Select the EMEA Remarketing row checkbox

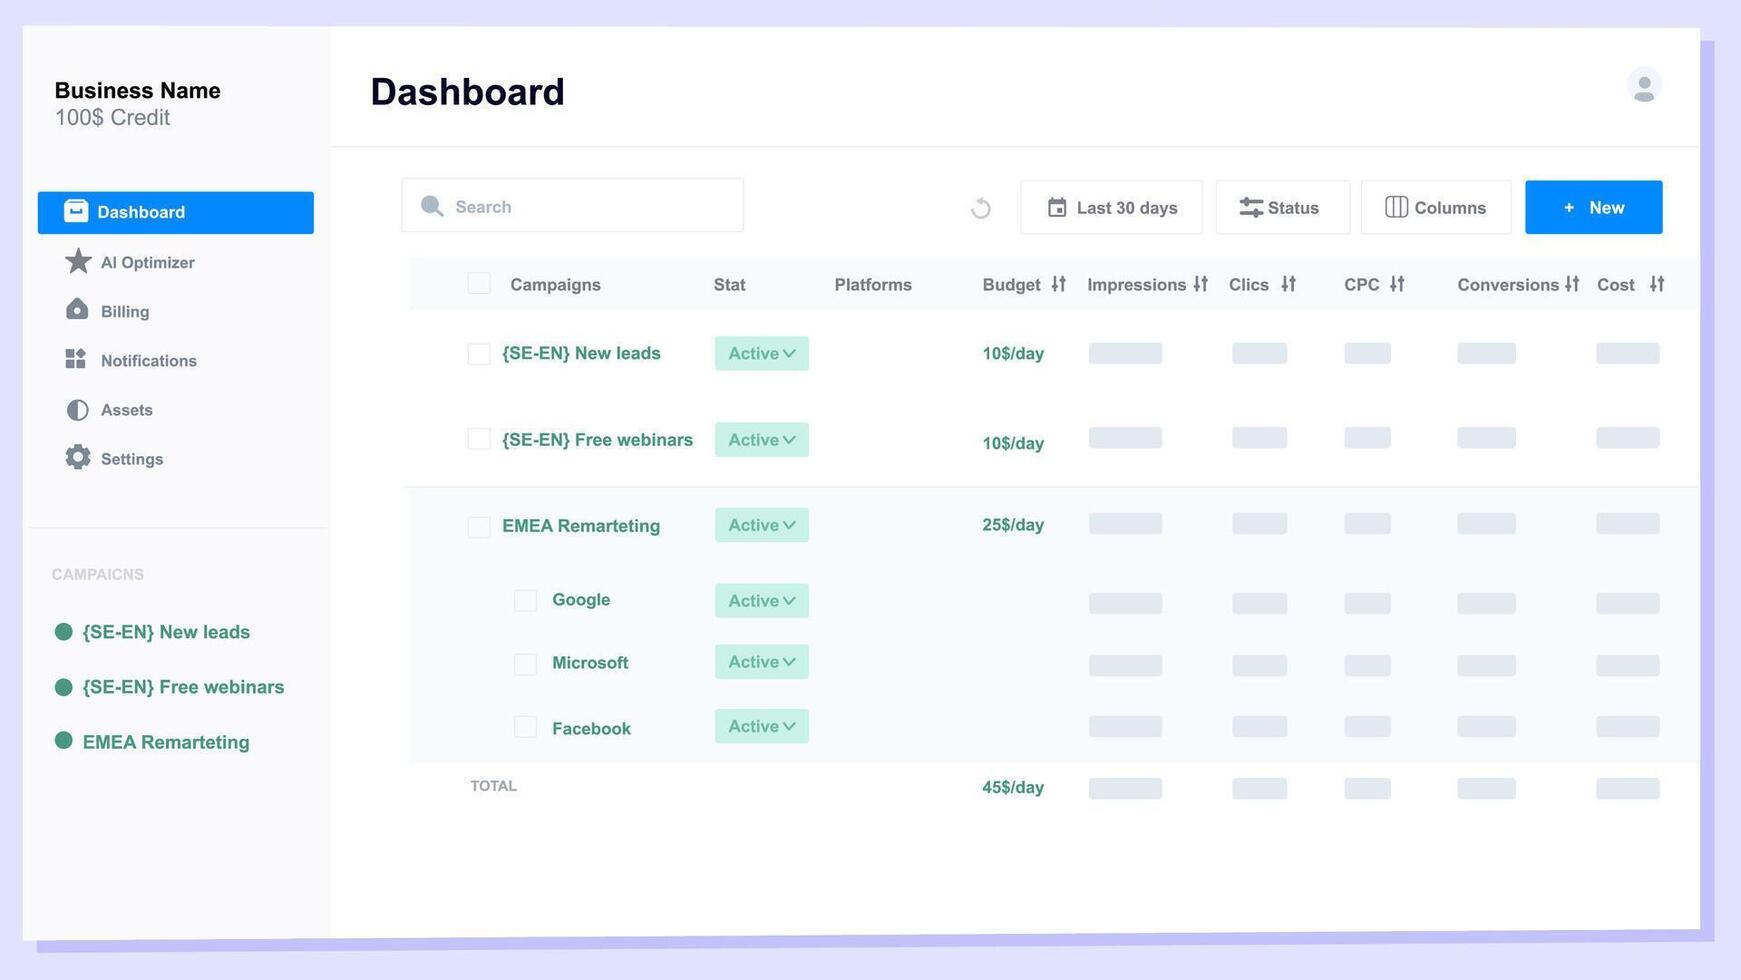(x=478, y=526)
